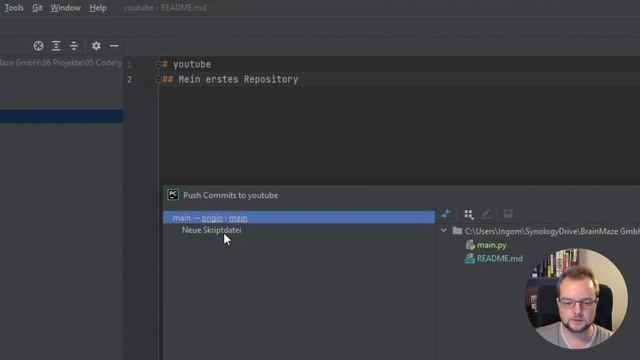Click the show diff arrows icon
The height and width of the screenshot is (360, 640).
coord(446,213)
